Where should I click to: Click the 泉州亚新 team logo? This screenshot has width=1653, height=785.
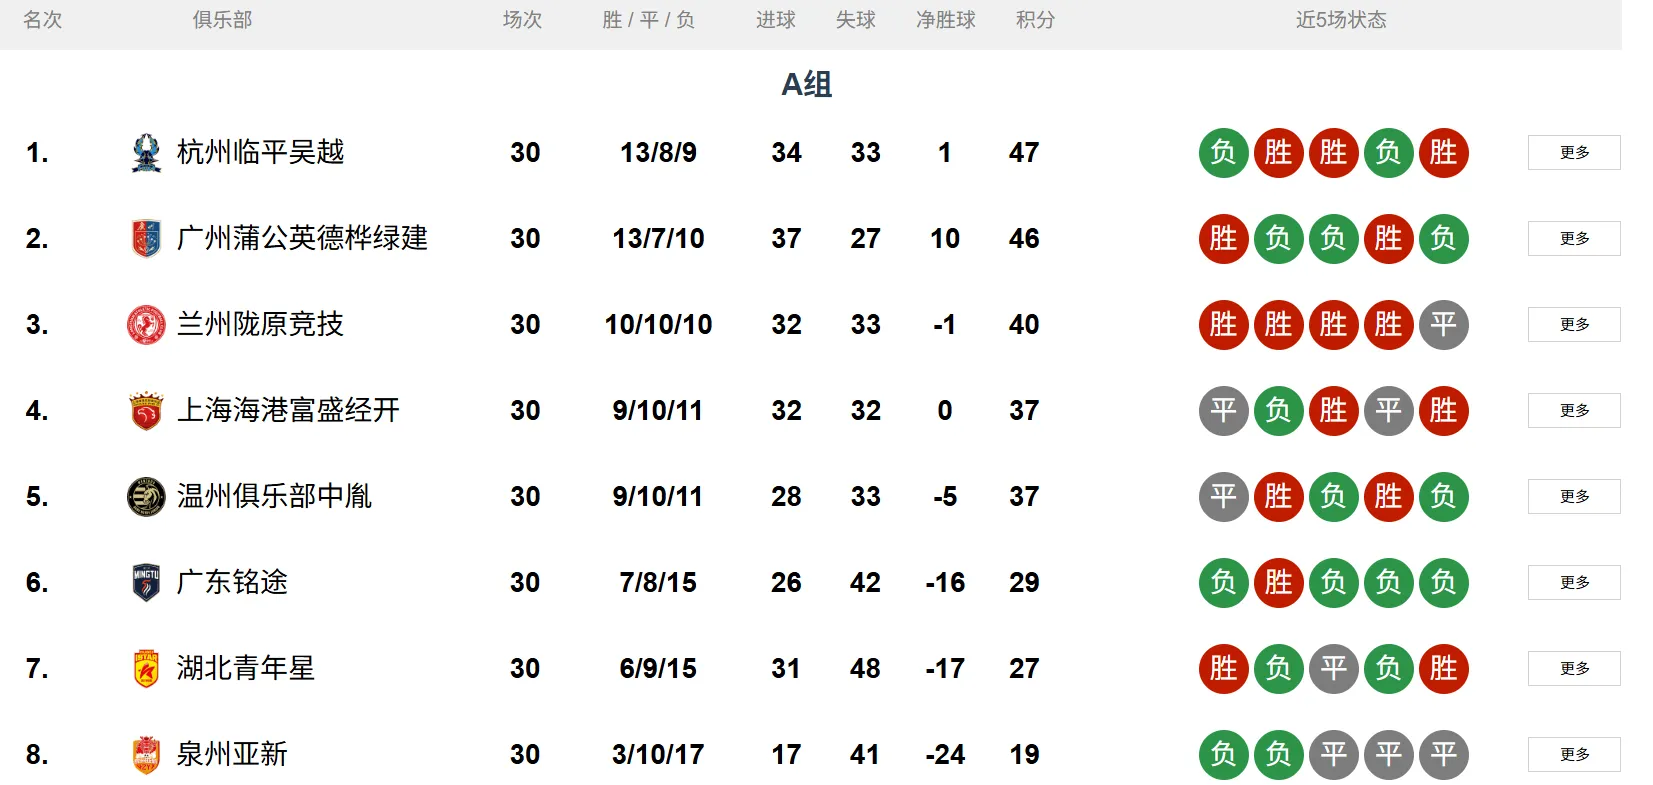(x=146, y=755)
